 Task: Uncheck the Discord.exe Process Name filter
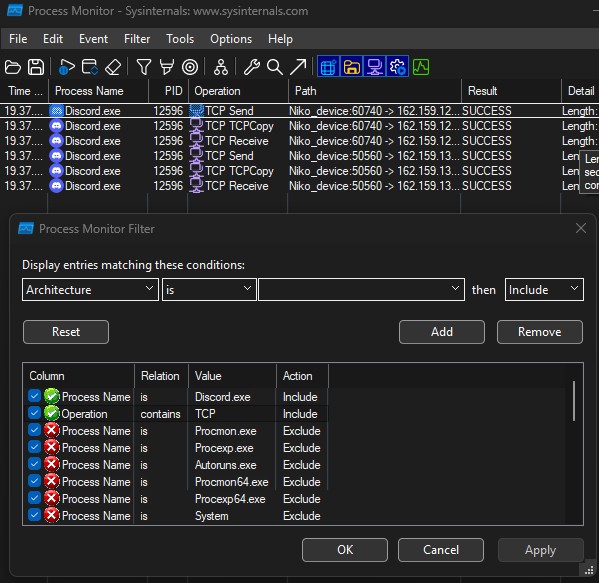tap(34, 396)
